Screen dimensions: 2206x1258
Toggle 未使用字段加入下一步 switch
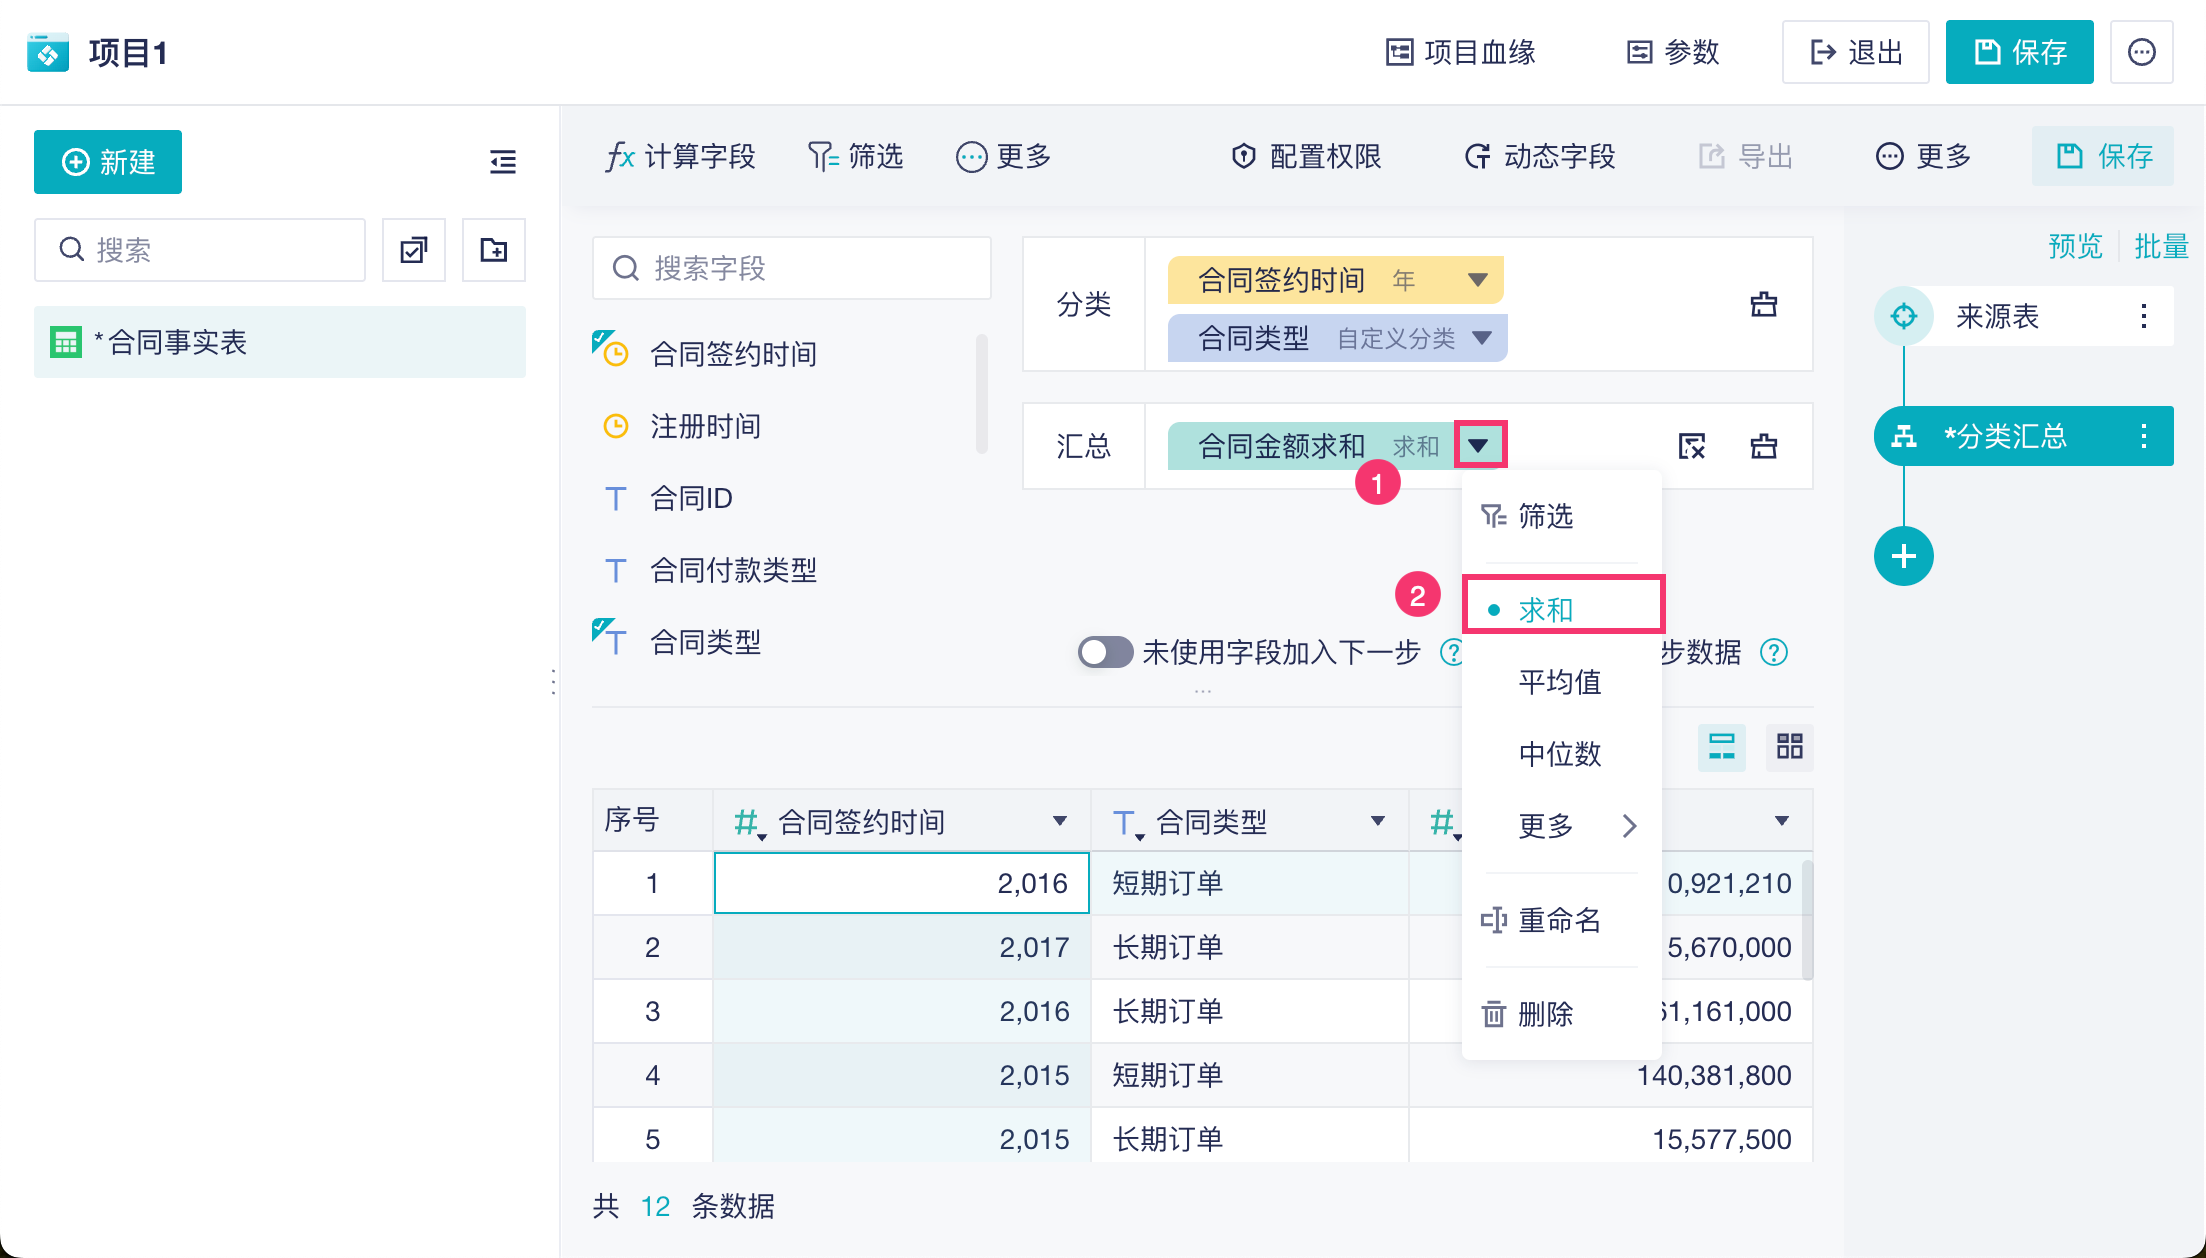pyautogui.click(x=1105, y=652)
